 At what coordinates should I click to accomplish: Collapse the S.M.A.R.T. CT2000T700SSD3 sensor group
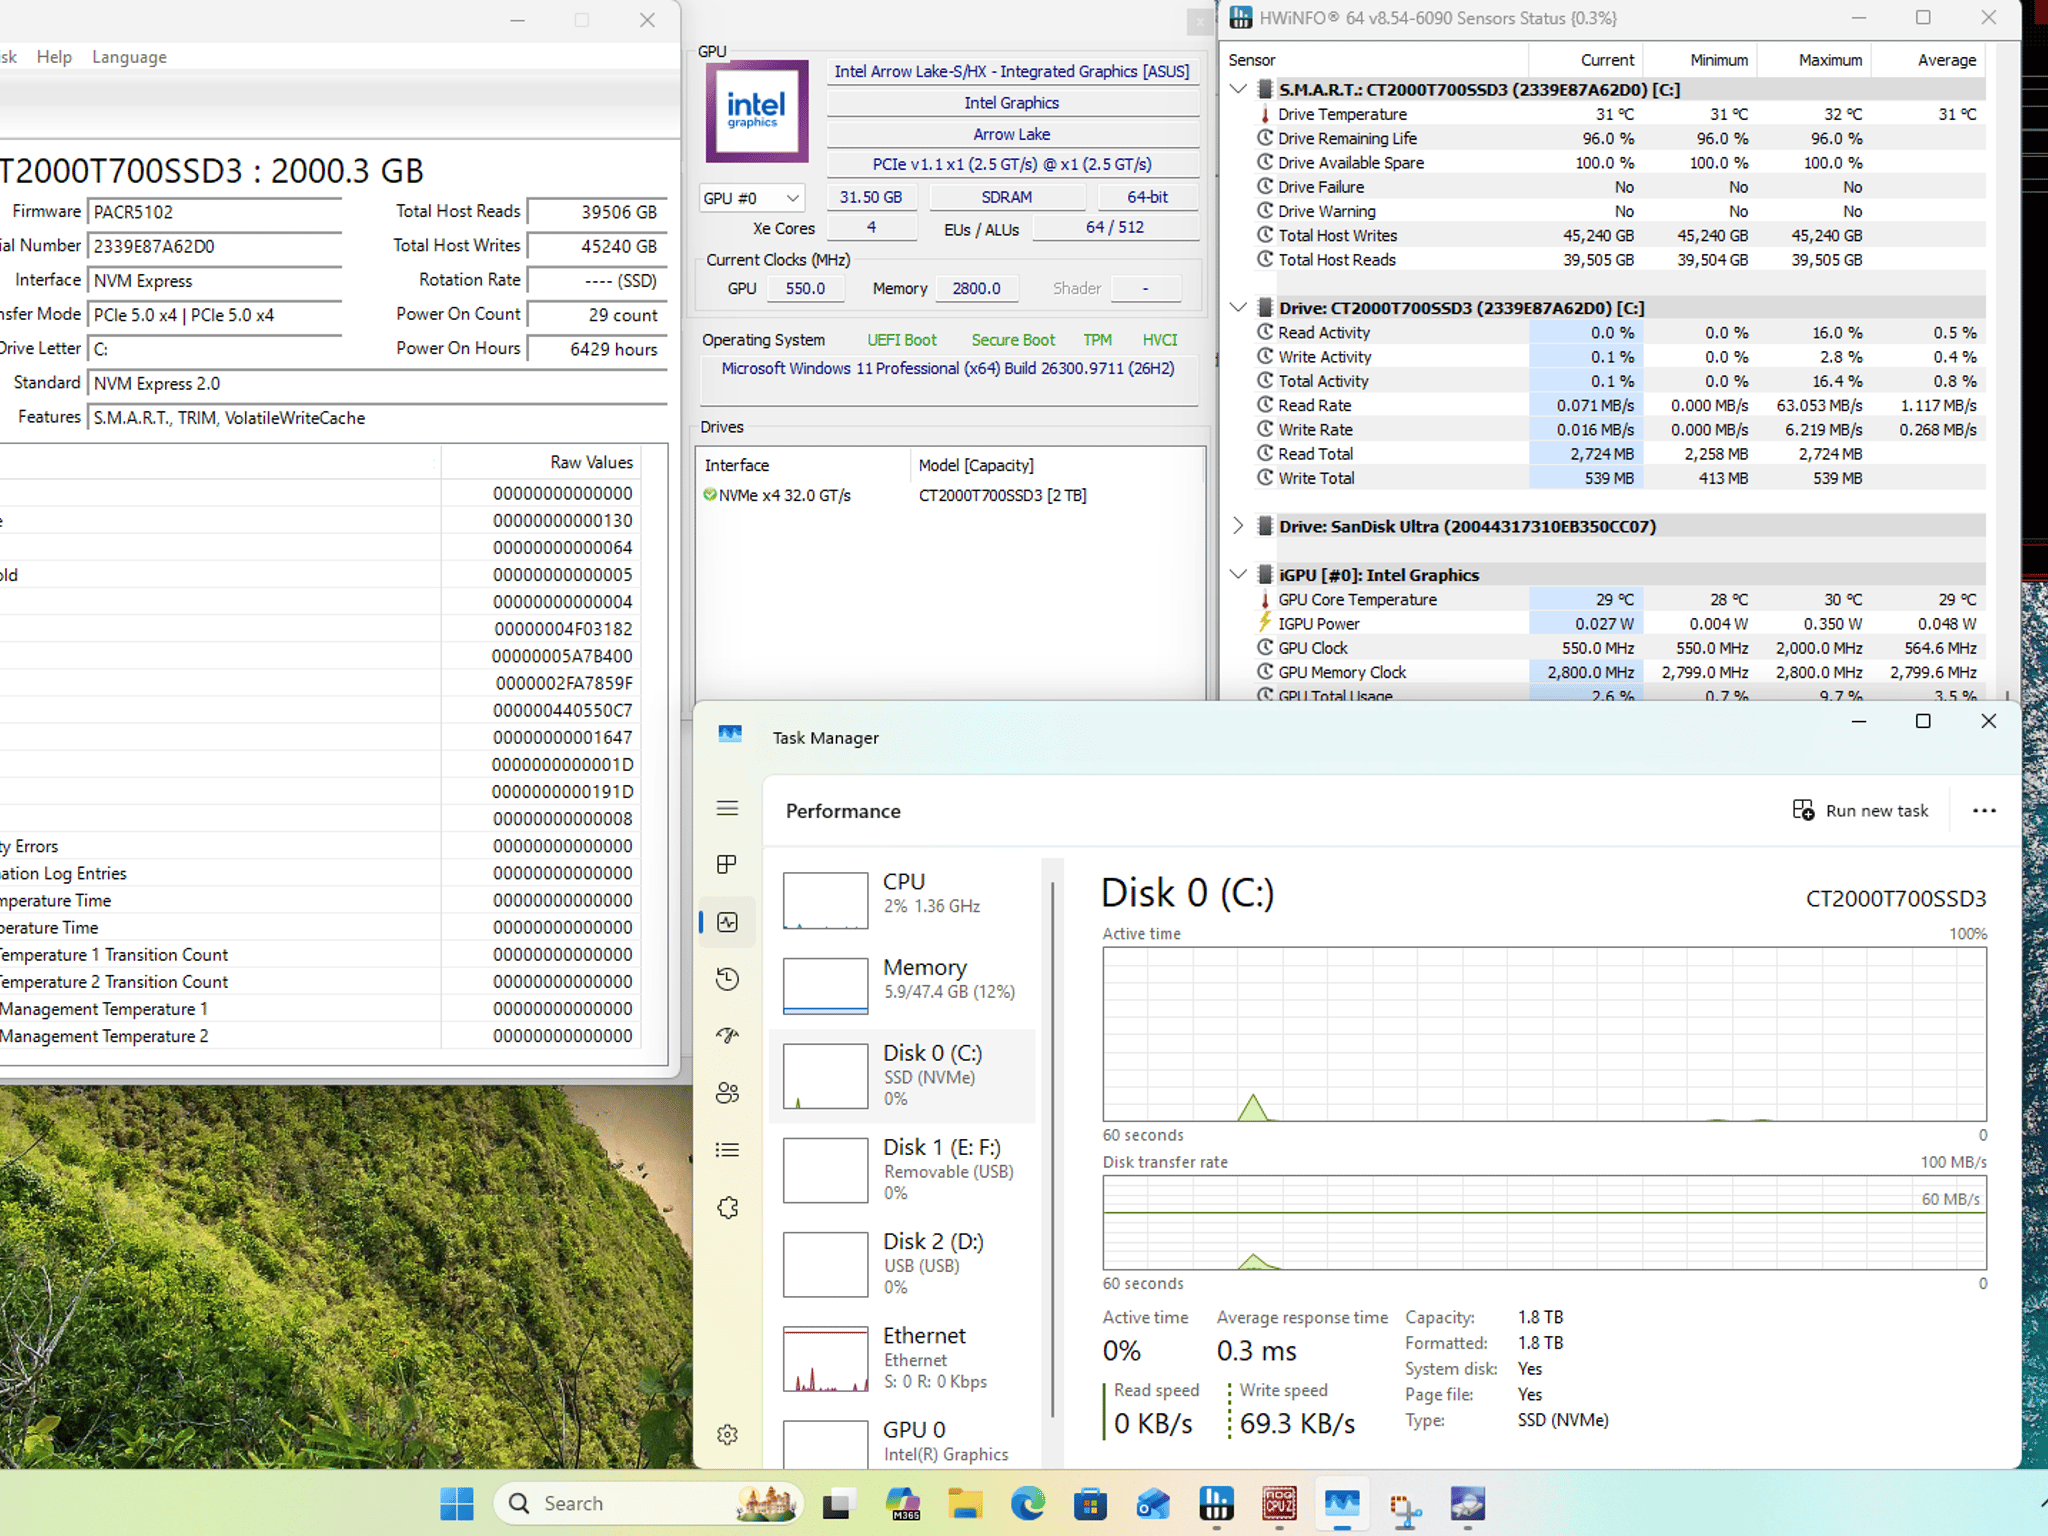point(1238,89)
